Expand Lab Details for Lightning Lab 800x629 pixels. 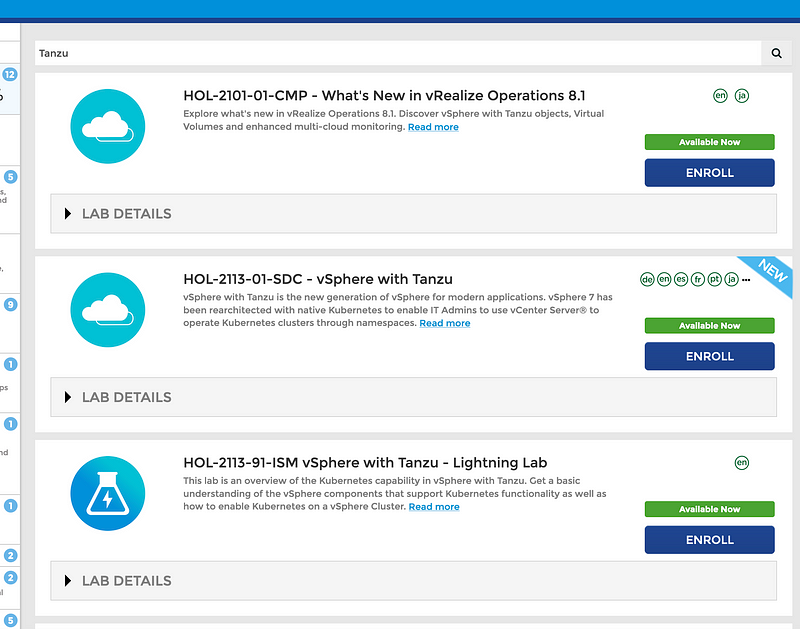[x=413, y=581]
